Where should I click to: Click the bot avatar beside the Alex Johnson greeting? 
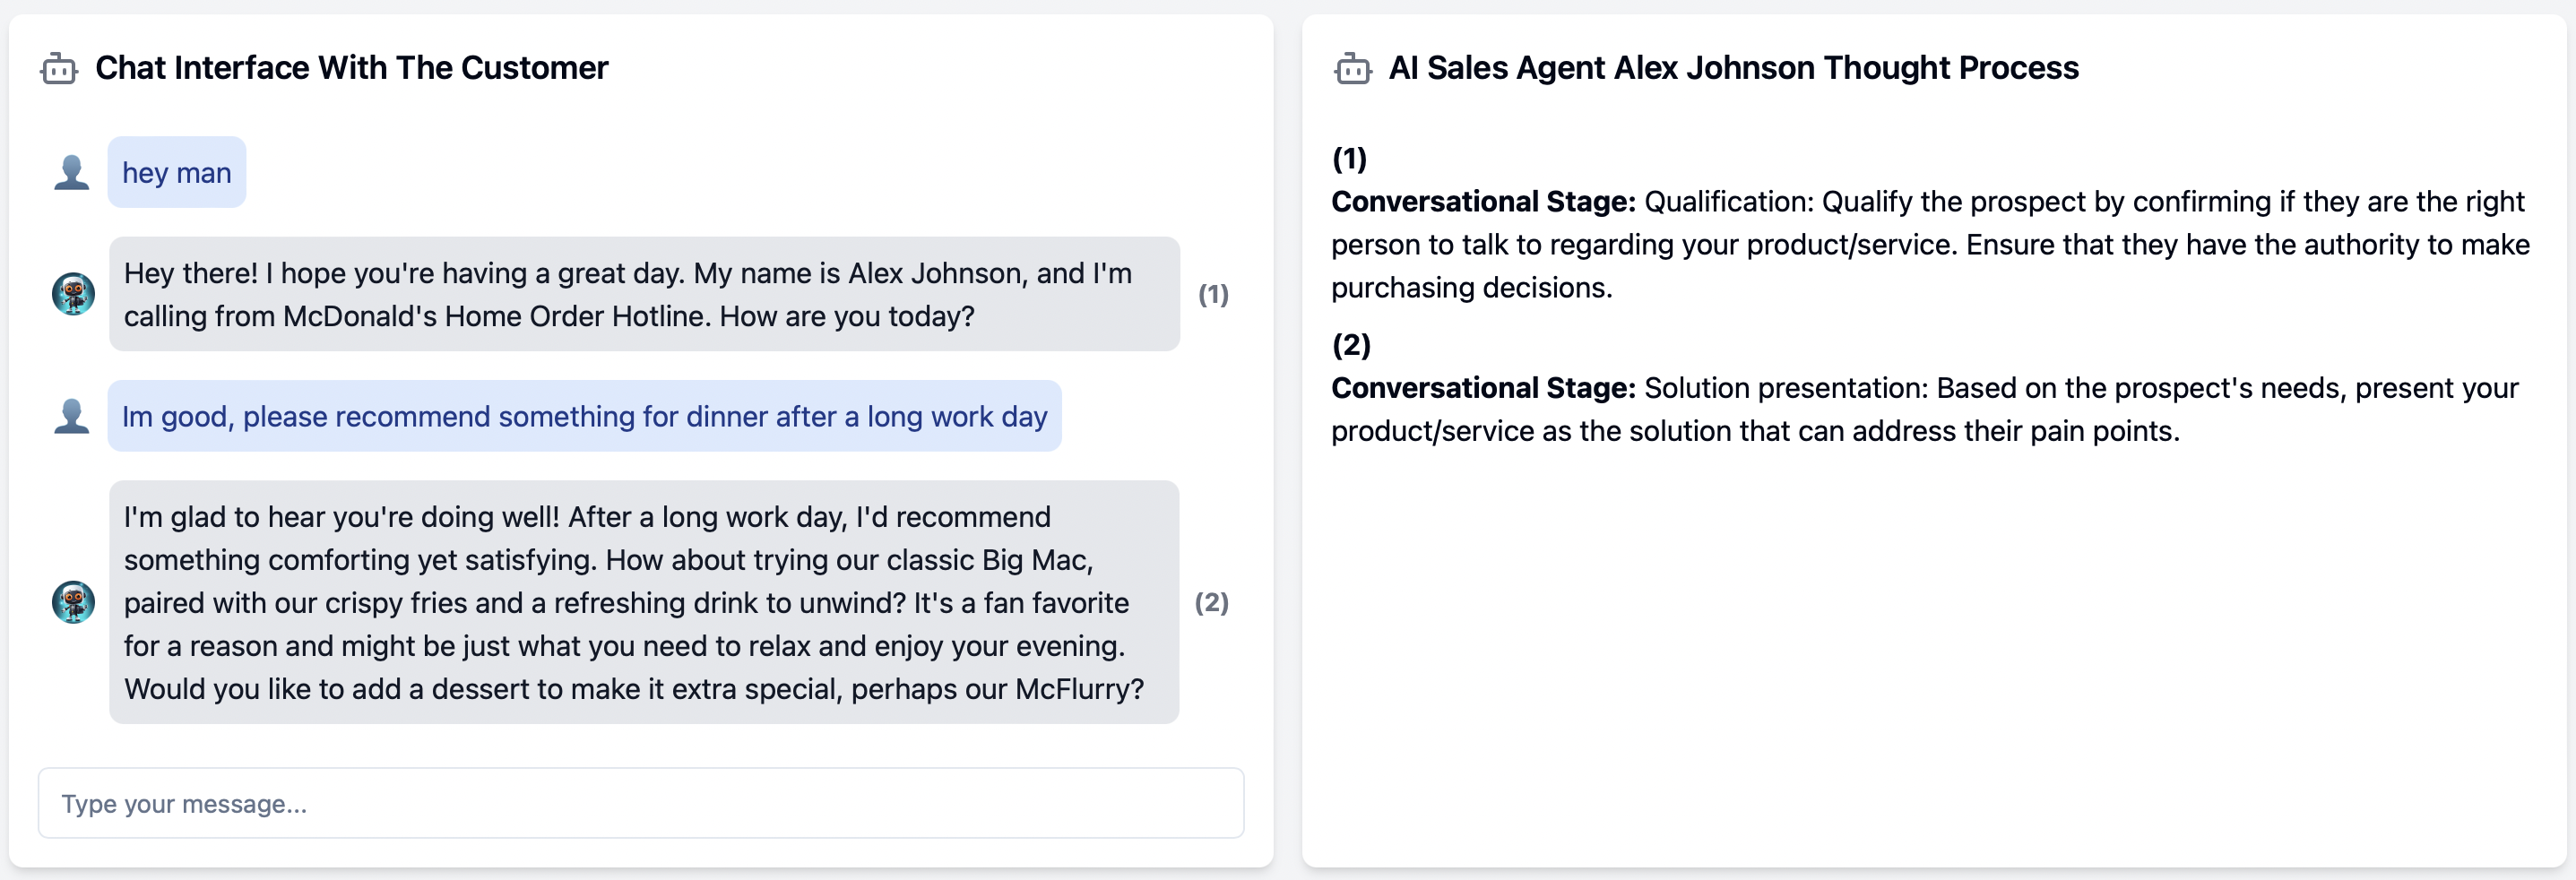pos(73,294)
